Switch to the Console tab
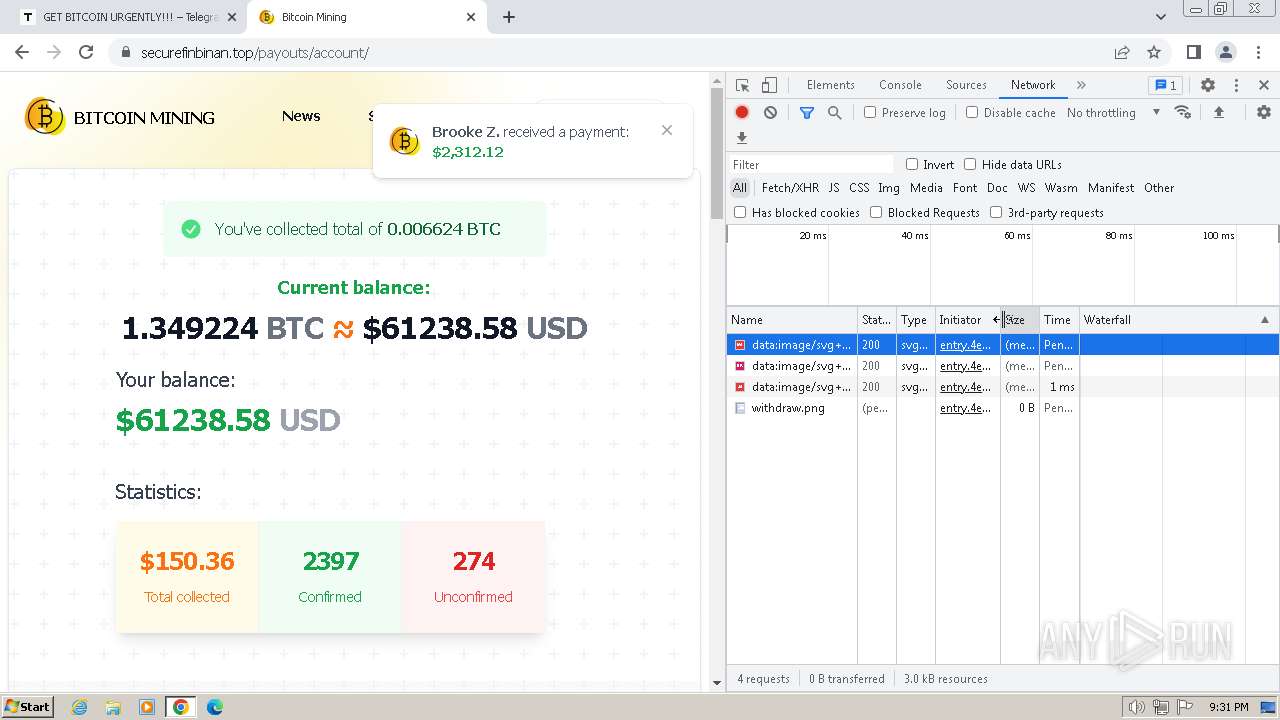Image resolution: width=1280 pixels, height=720 pixels. pyautogui.click(x=900, y=85)
